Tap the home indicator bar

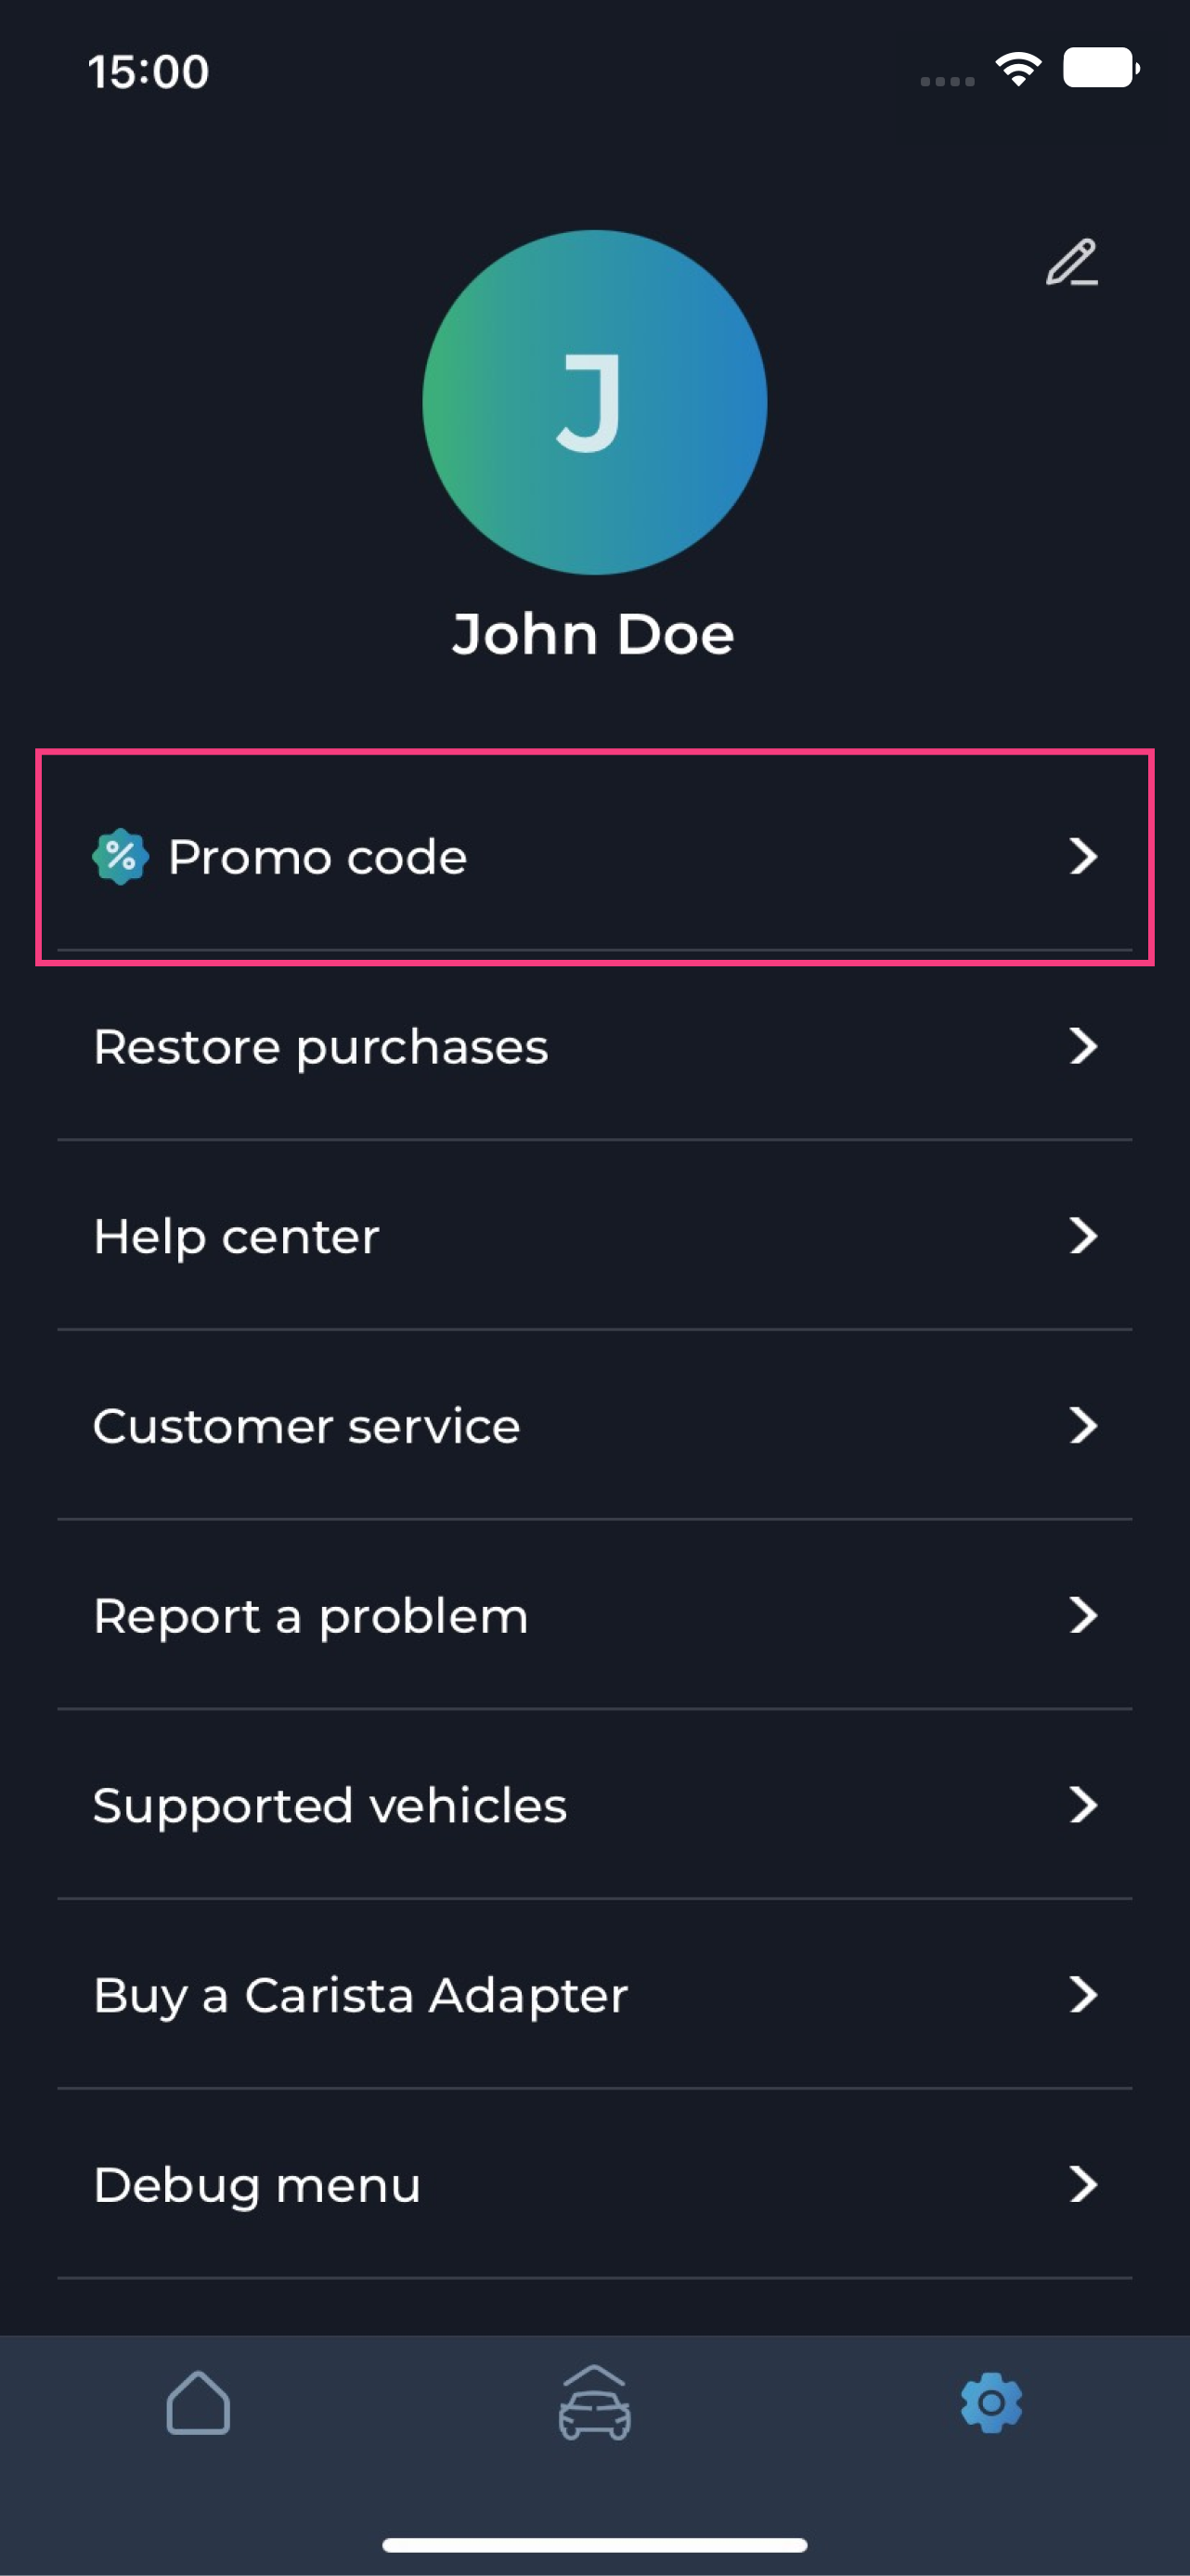pos(595,2545)
